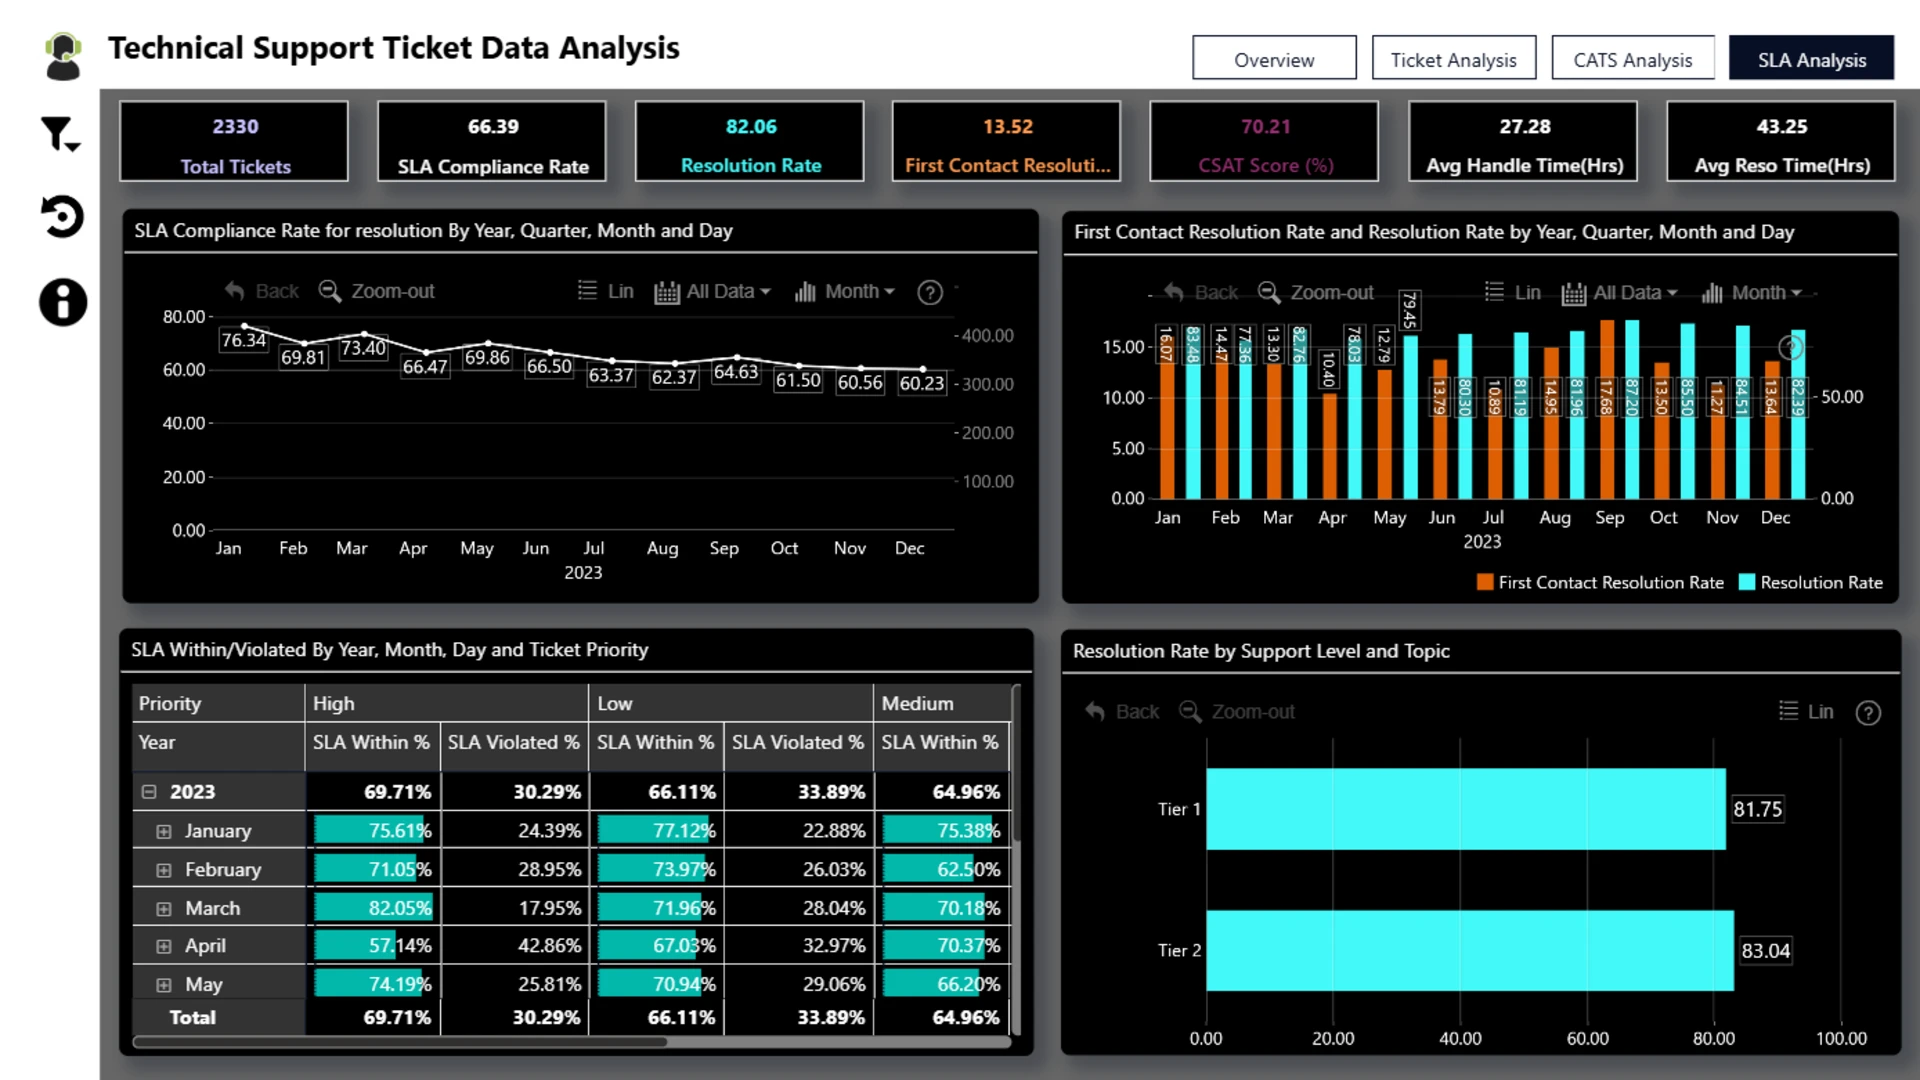The height and width of the screenshot is (1080, 1920).
Task: Click the support agent logo icon
Action: coord(63,56)
